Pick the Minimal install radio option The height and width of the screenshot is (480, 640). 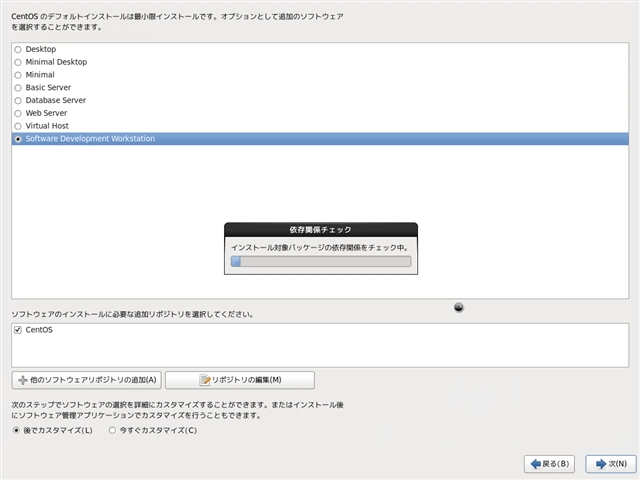click(x=18, y=75)
